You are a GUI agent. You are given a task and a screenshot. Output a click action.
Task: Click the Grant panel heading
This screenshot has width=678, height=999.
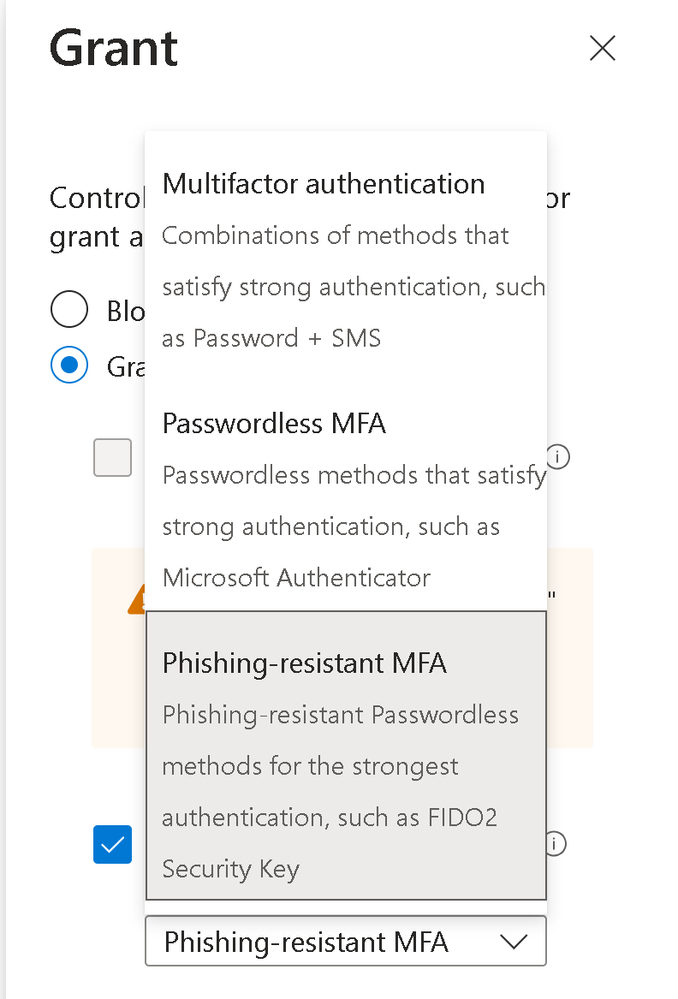click(113, 48)
